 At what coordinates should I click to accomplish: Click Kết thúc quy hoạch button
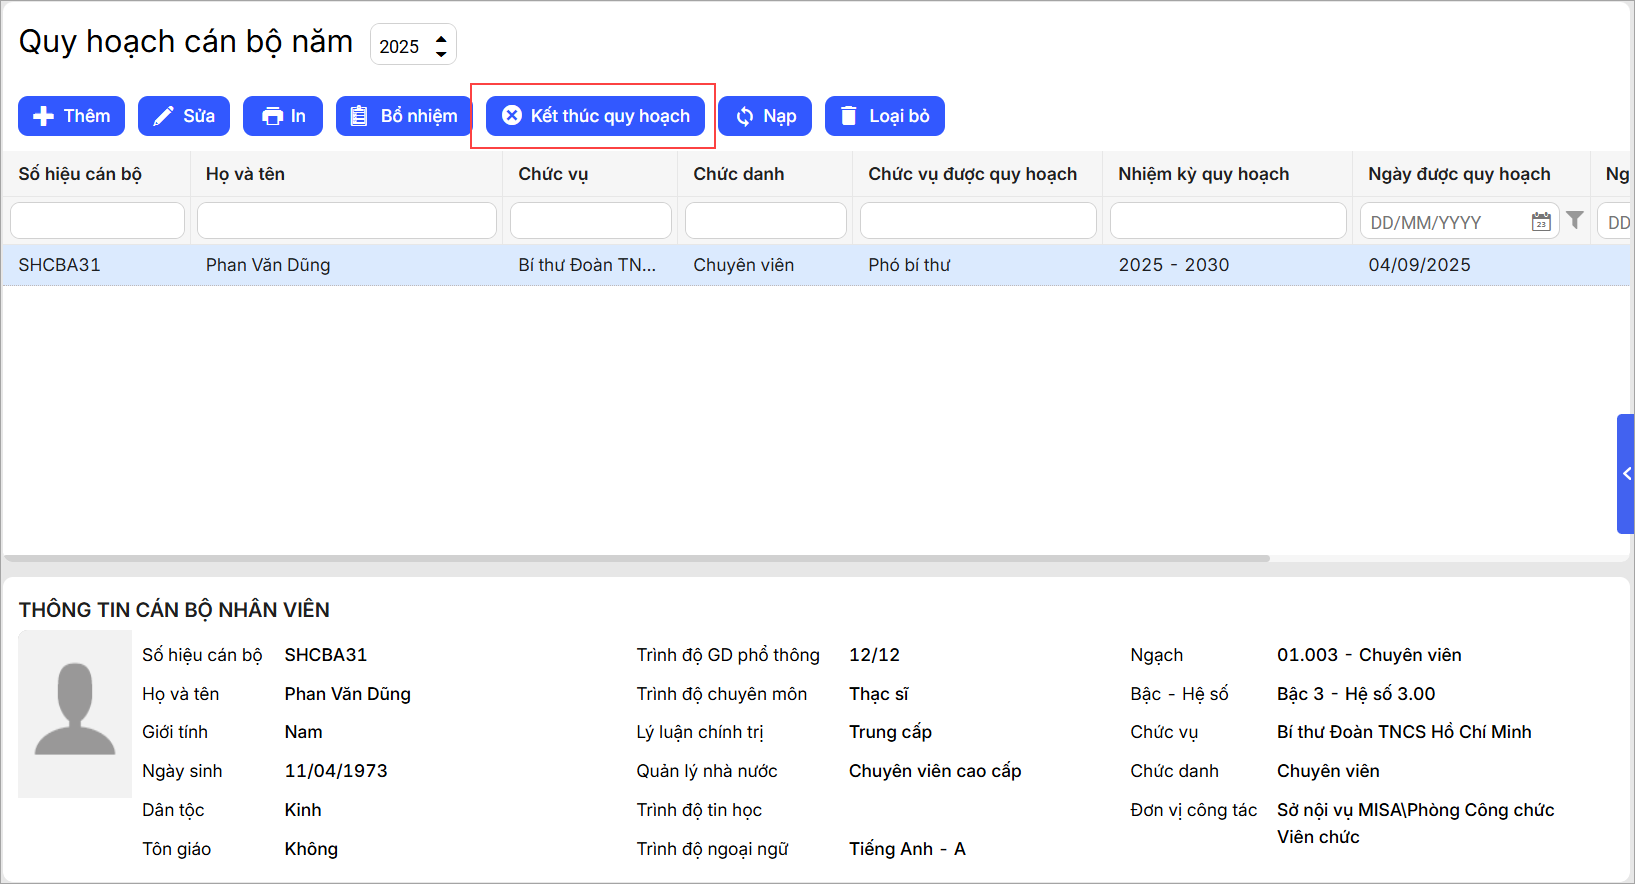pos(595,116)
